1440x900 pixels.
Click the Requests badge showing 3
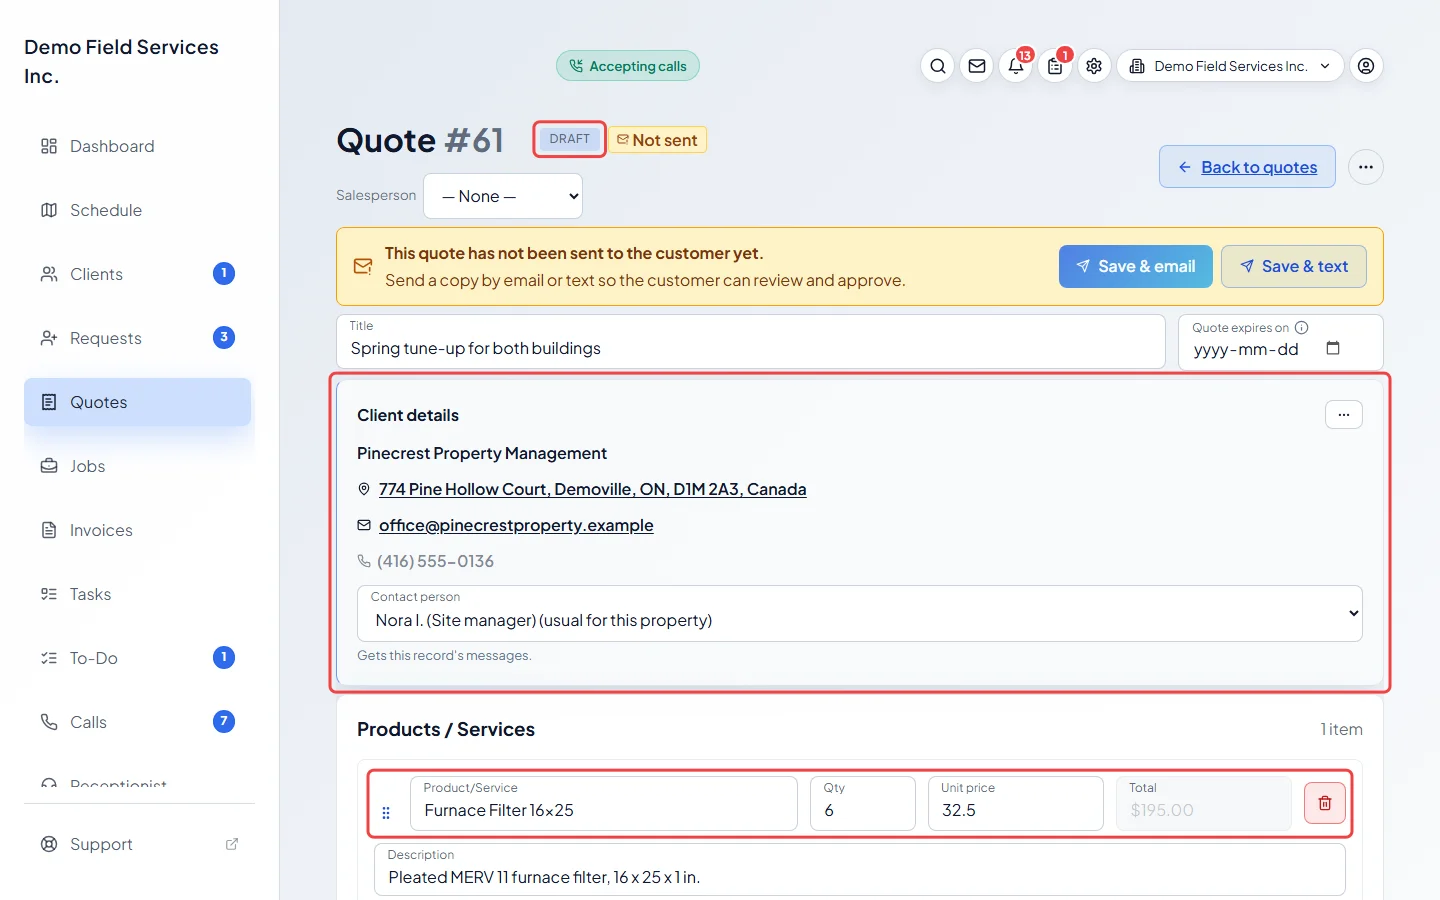click(x=224, y=337)
